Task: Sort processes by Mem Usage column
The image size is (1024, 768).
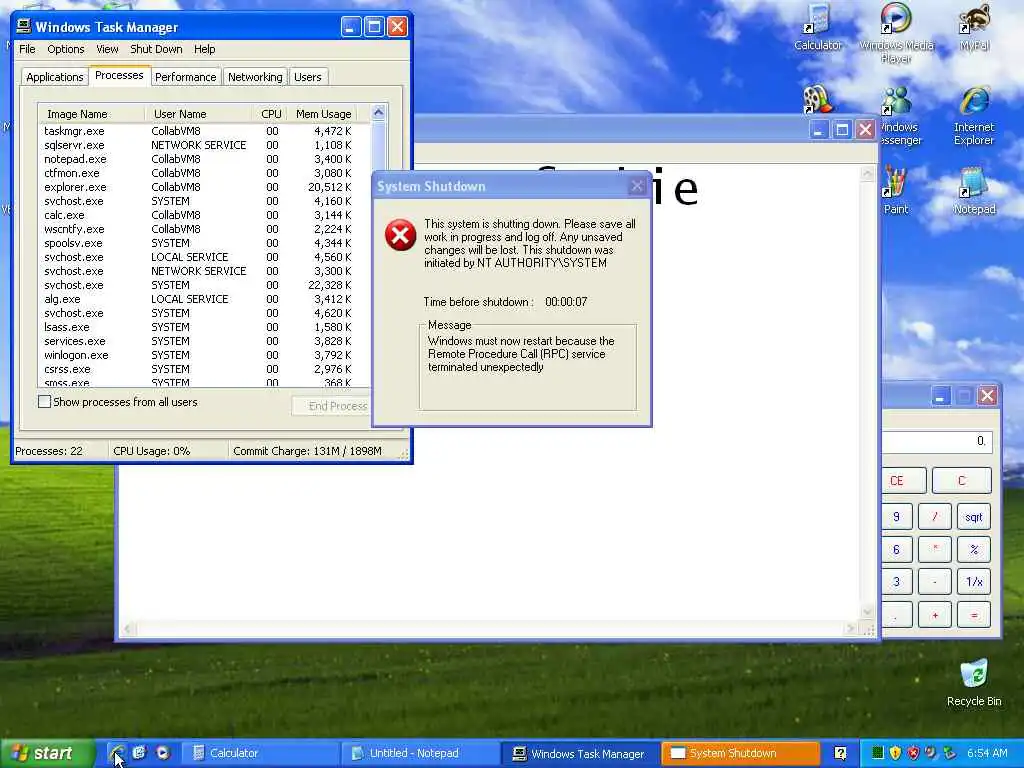Action: pyautogui.click(x=323, y=114)
